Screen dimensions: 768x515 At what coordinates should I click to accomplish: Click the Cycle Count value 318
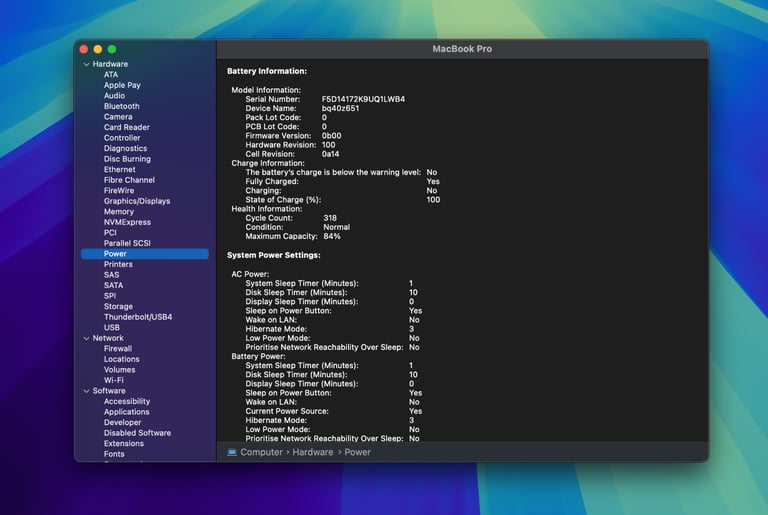[330, 218]
